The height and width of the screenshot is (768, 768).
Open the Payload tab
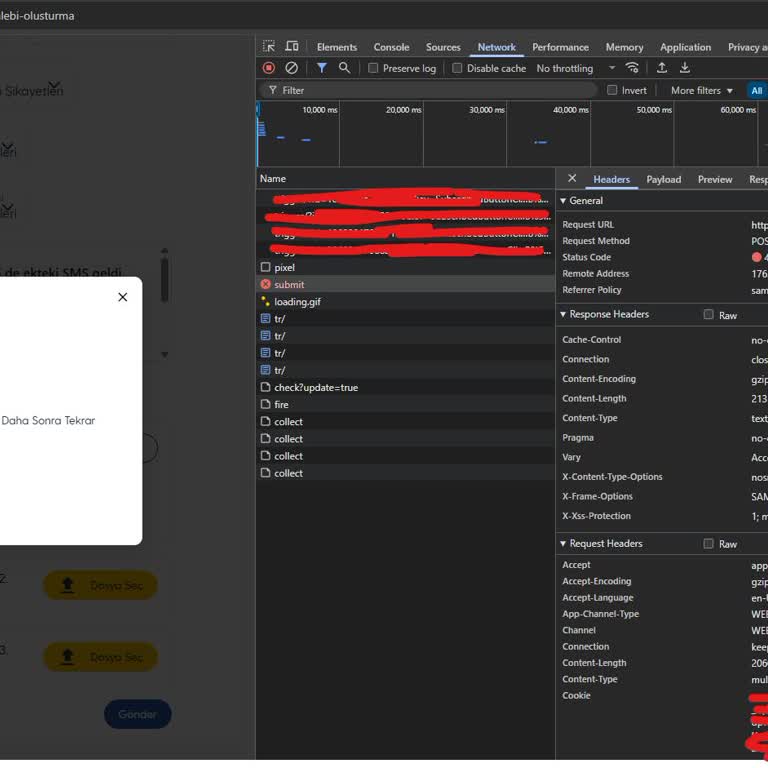663,179
